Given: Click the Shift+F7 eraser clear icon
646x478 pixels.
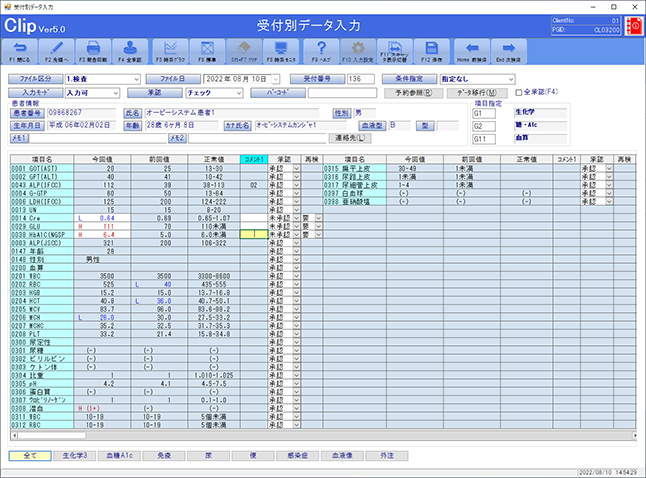Looking at the screenshot, I should pyautogui.click(x=244, y=52).
